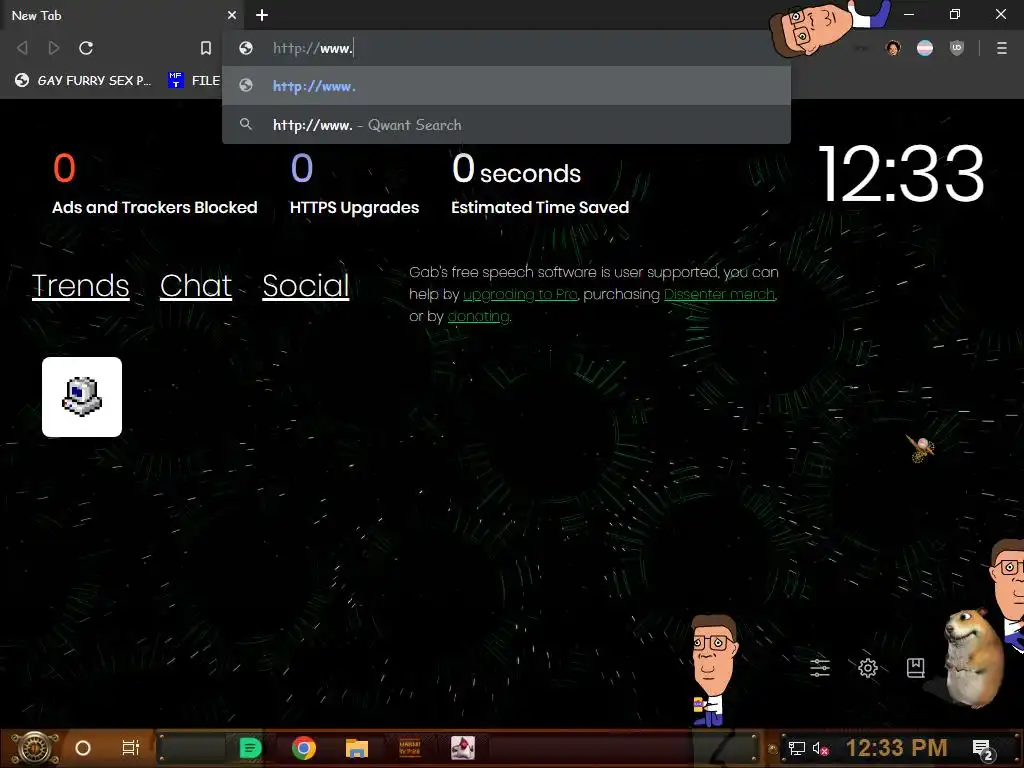The width and height of the screenshot is (1024, 768).
Task: Open the Trends link
Action: point(80,285)
